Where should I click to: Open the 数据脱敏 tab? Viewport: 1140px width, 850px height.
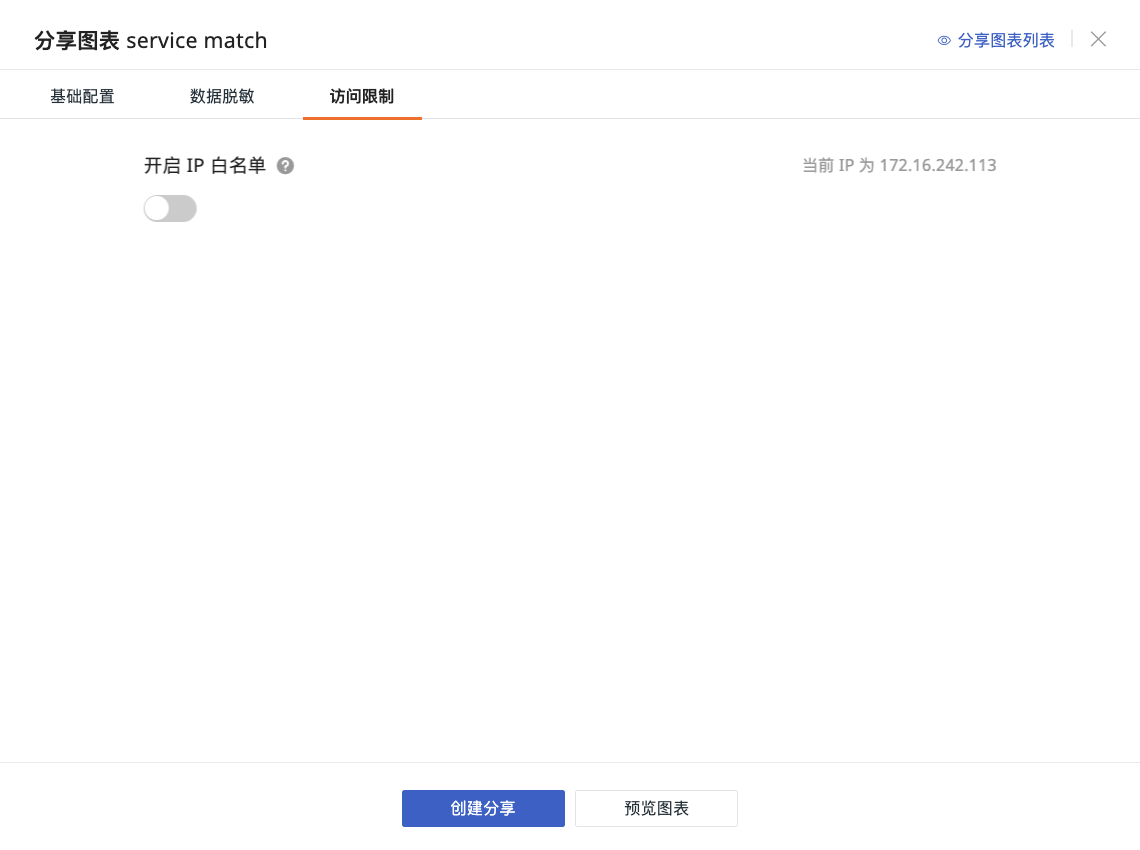pos(222,97)
